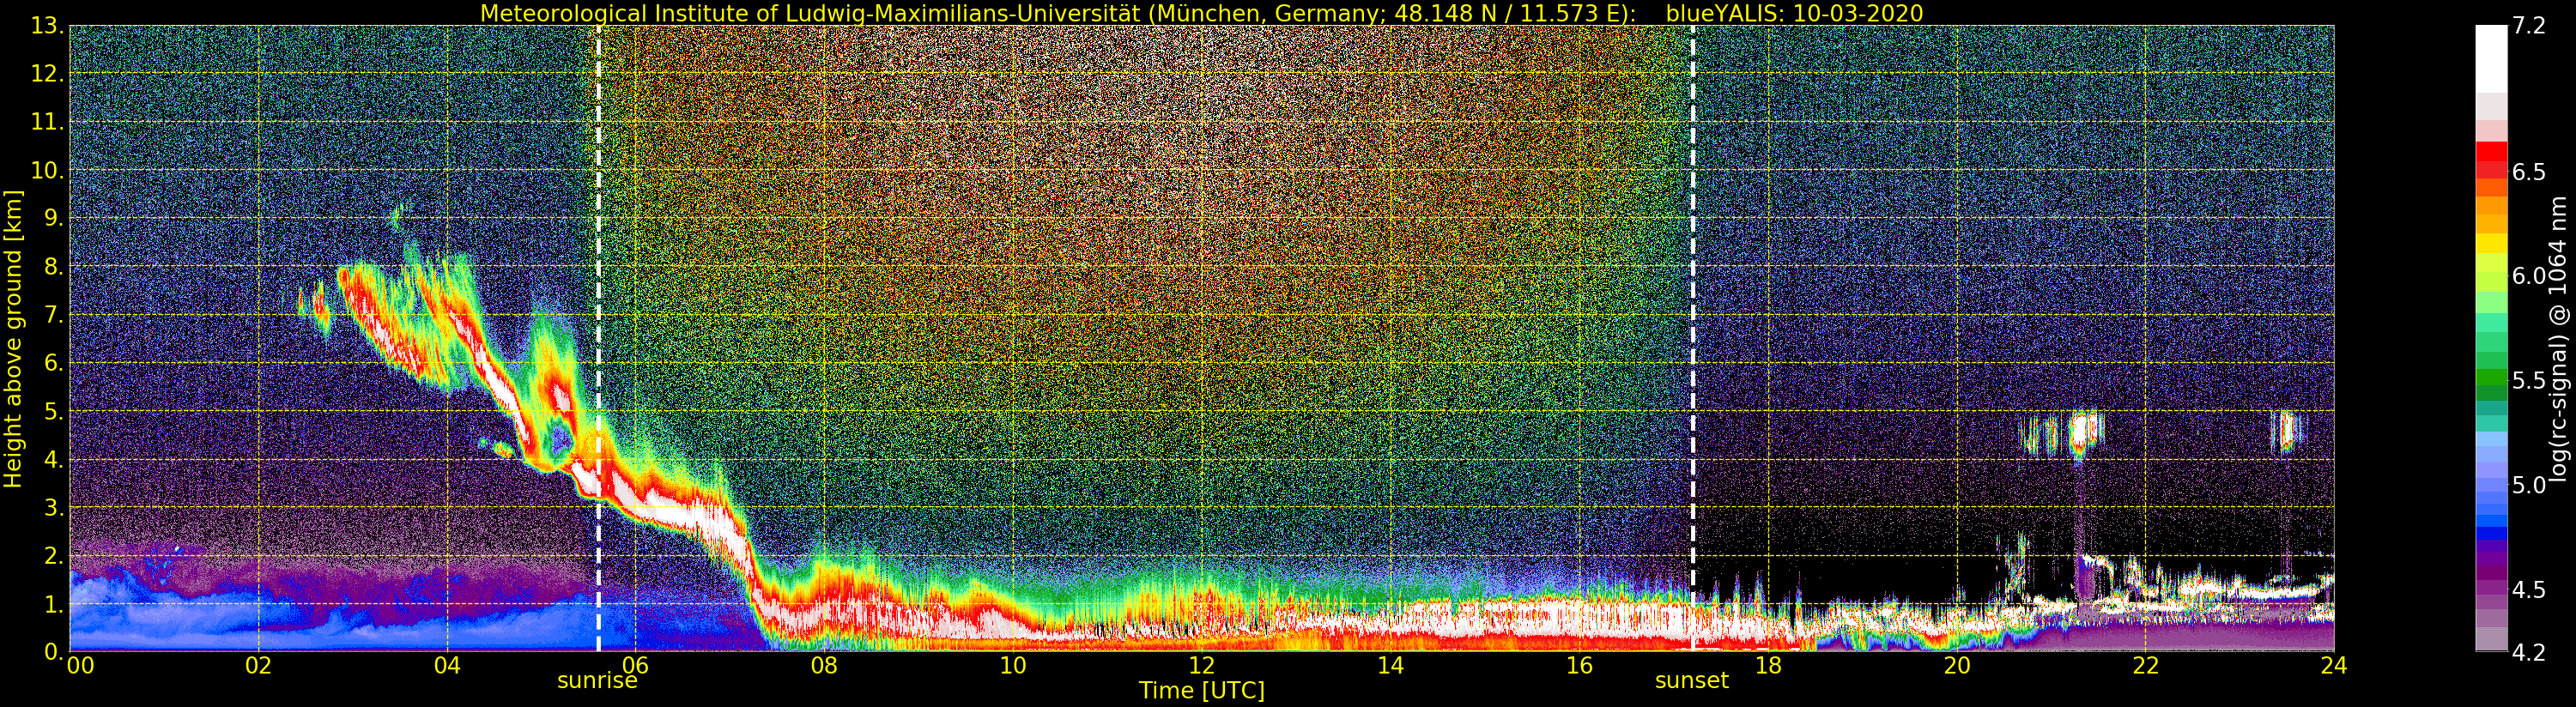Select the 'Height above ground [km]' axis label
Viewport: 2576px width, 707px height.
(13, 339)
